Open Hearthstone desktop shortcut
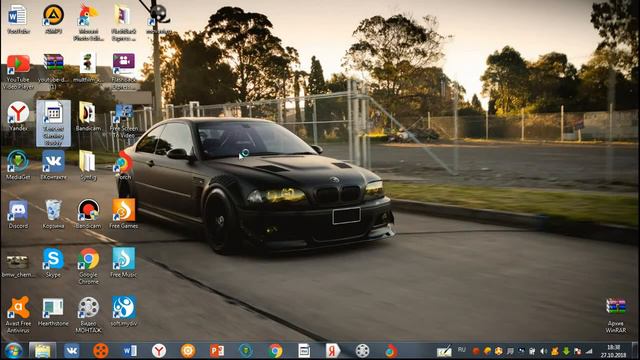The height and width of the screenshot is (360, 640). 53,312
